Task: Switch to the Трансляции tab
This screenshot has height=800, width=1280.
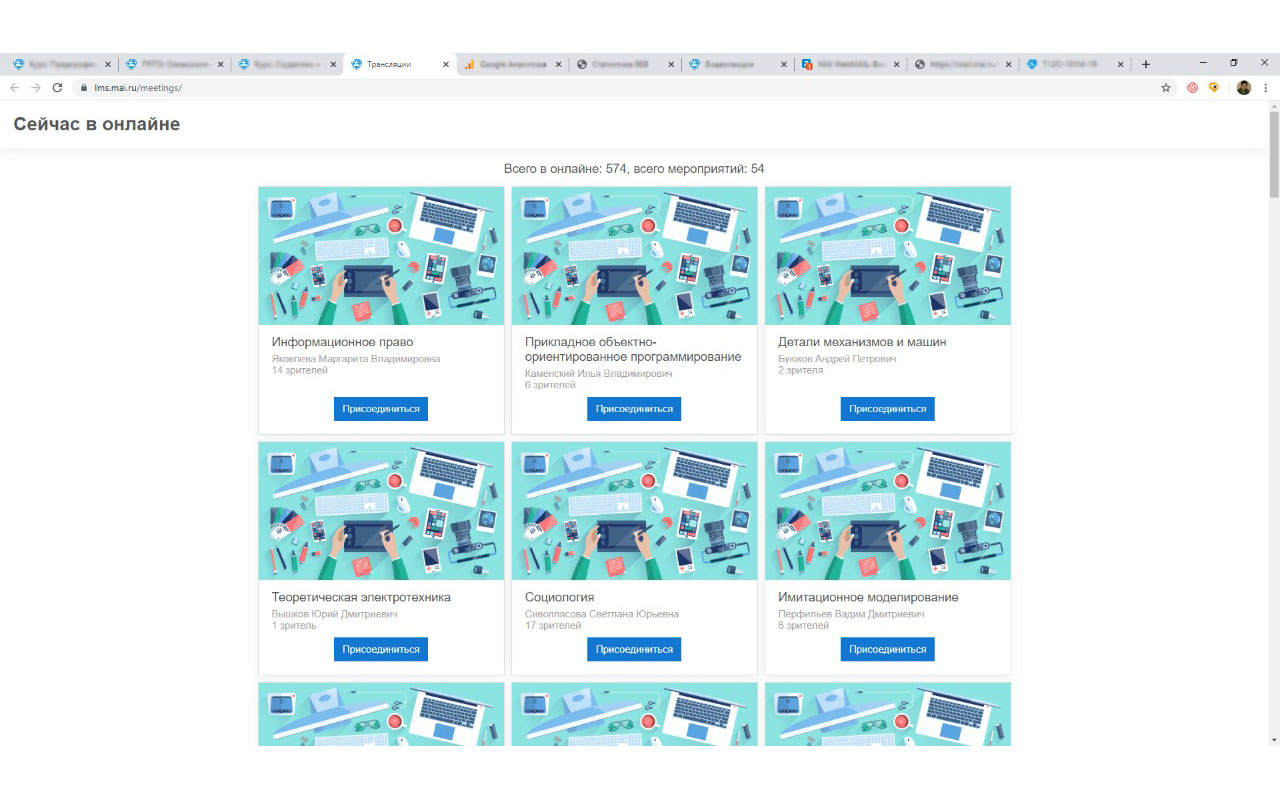Action: coord(400,64)
